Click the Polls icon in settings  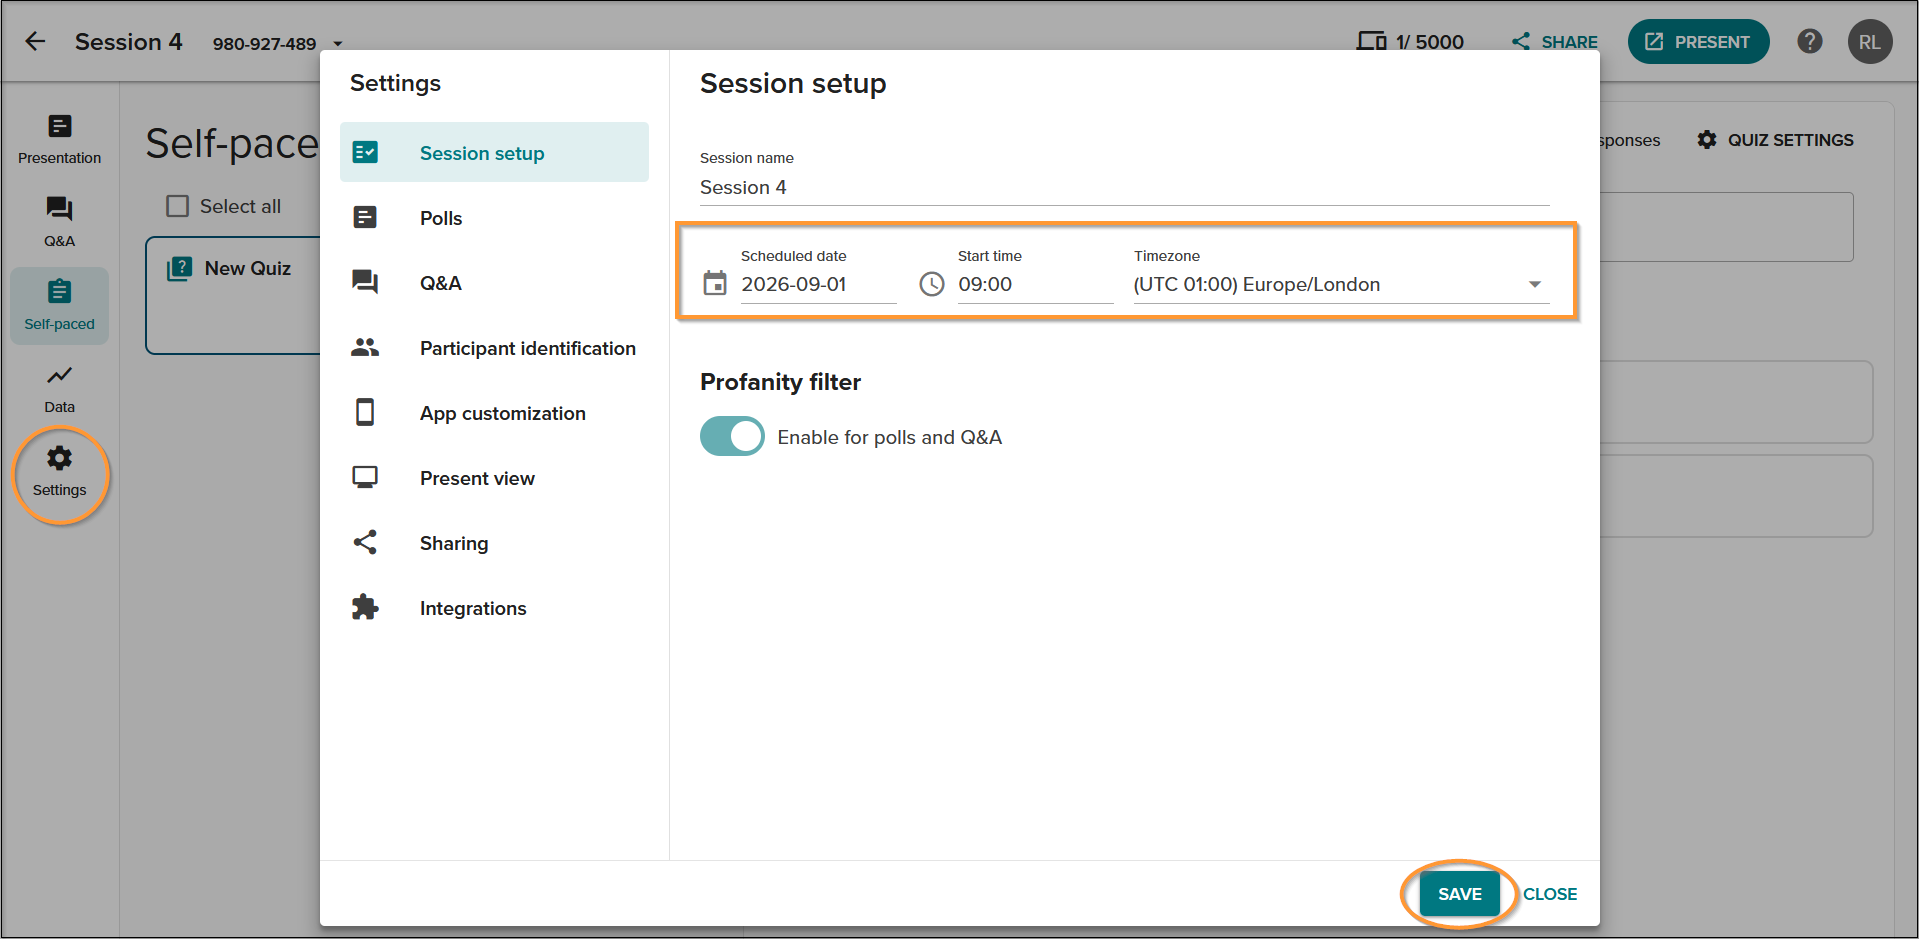tap(365, 217)
